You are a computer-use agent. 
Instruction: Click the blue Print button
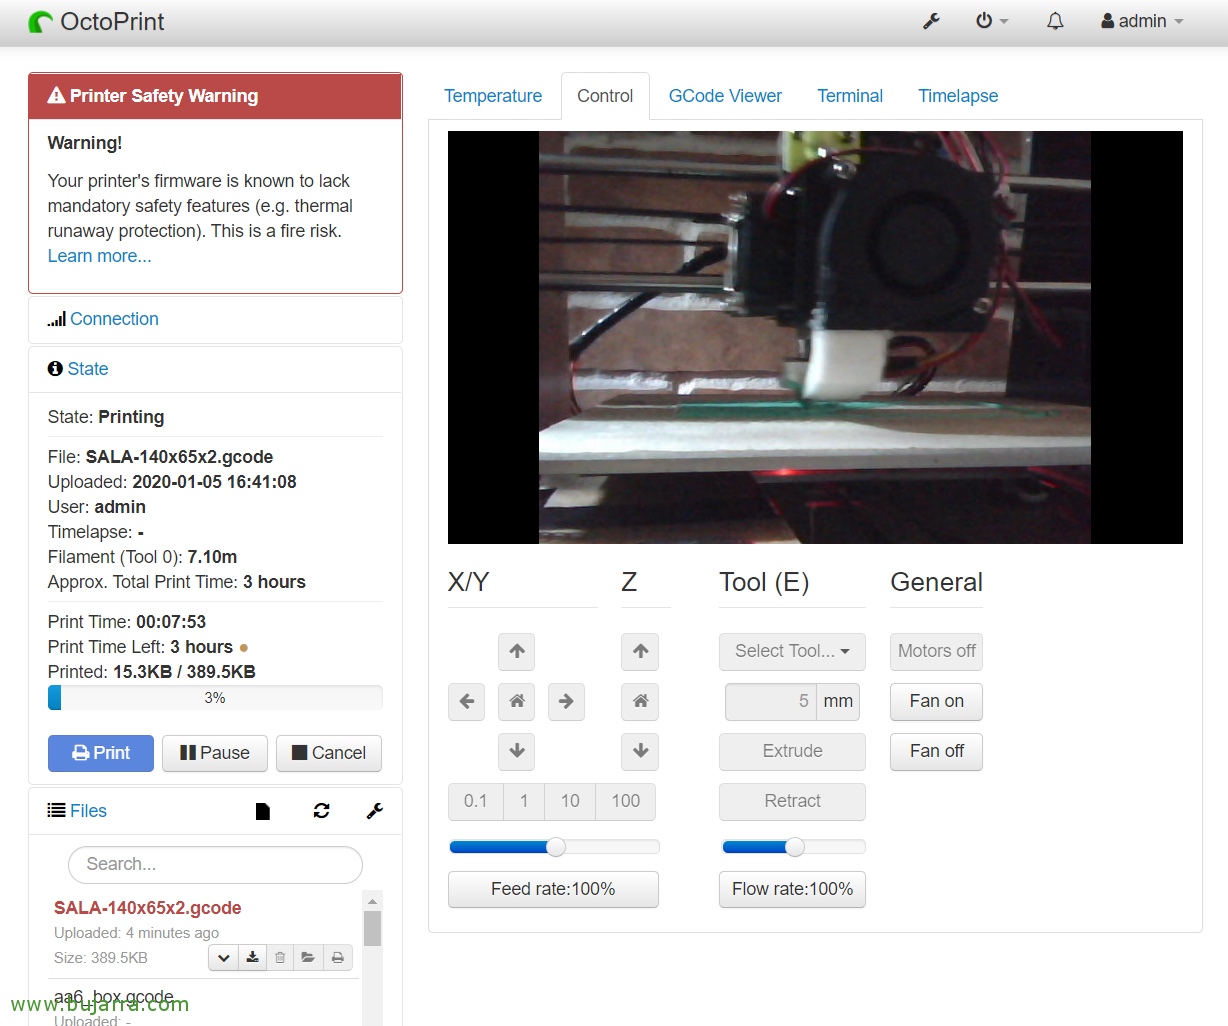click(101, 753)
